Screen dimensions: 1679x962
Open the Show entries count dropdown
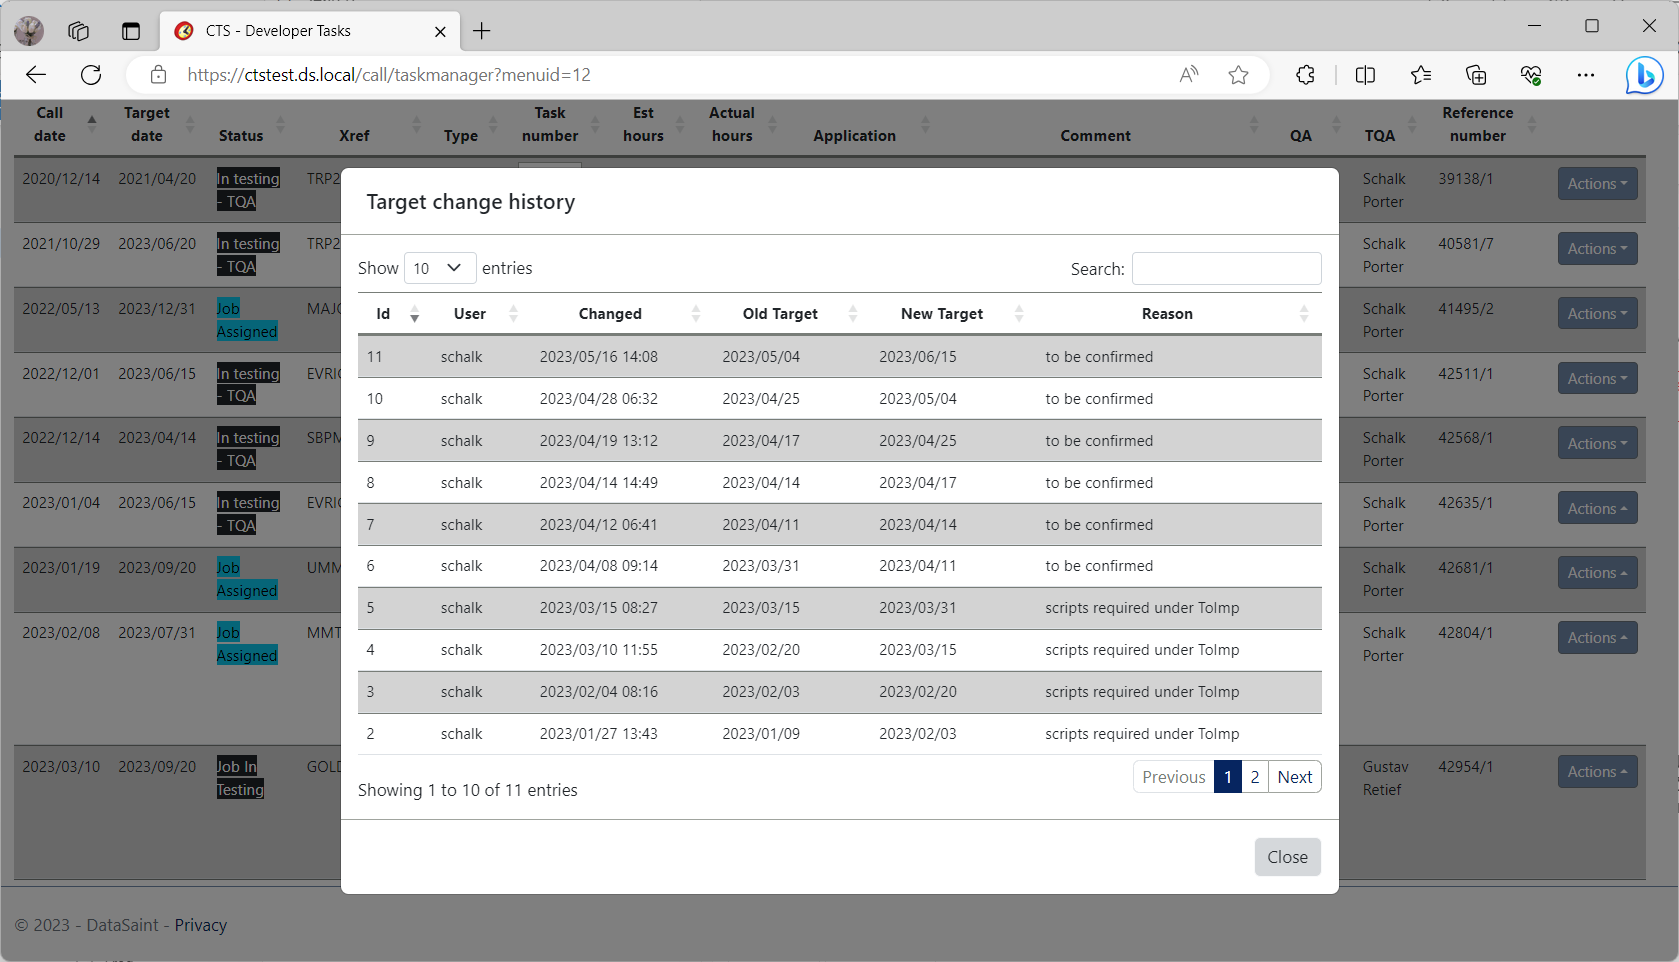pos(440,268)
